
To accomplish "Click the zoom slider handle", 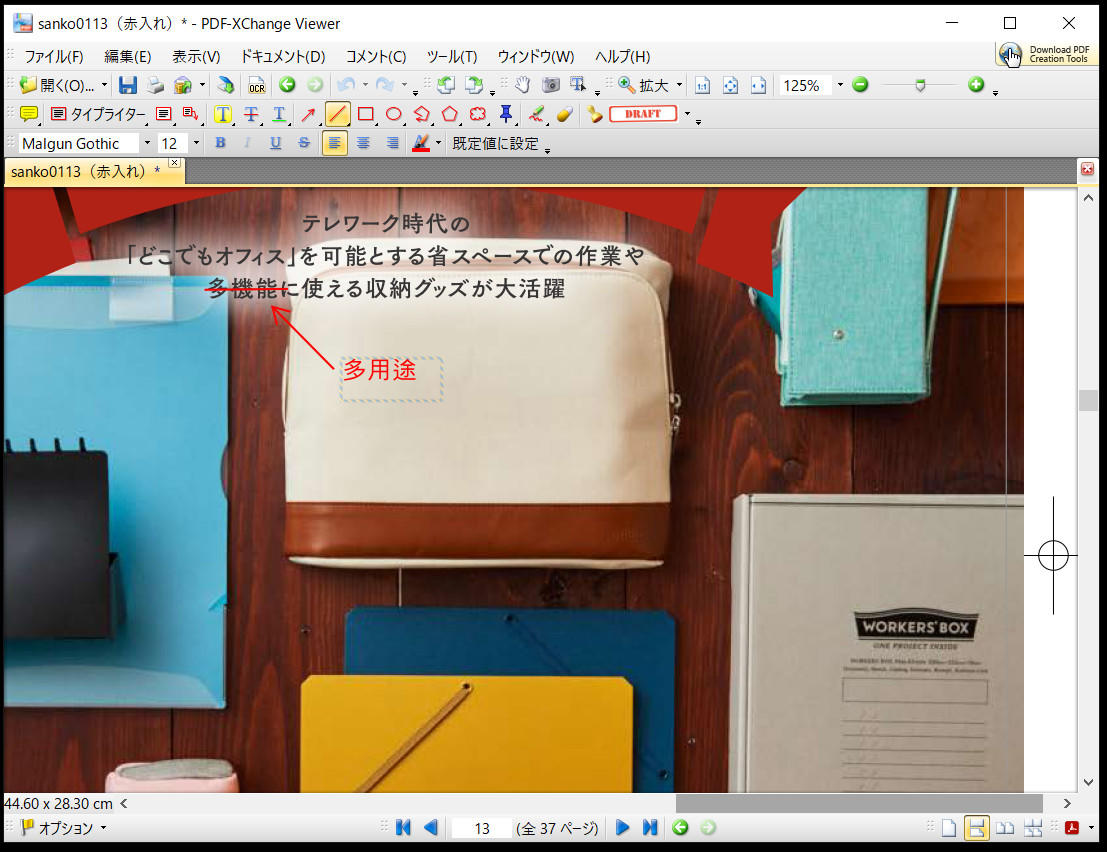I will tap(920, 86).
